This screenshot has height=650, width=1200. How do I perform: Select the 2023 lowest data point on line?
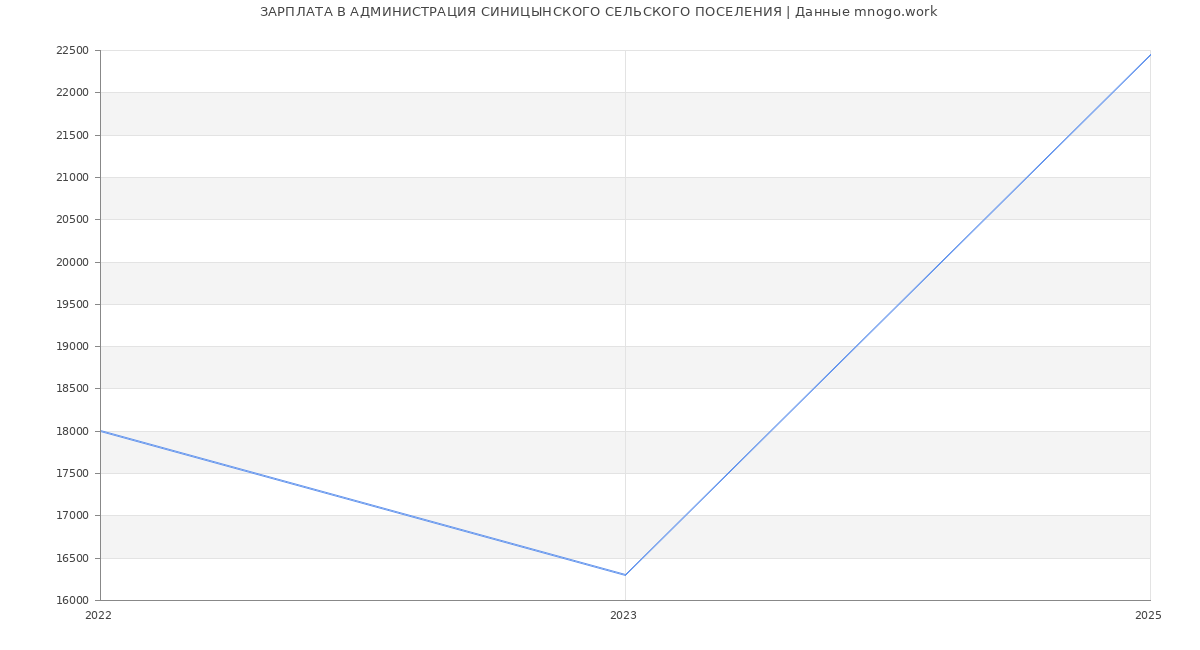(625, 575)
